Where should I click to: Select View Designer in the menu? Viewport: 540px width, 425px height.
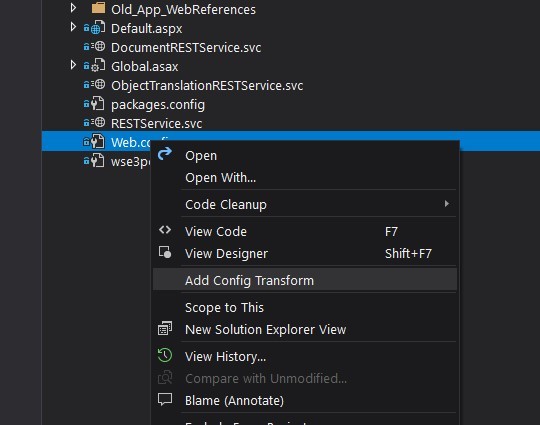(x=305, y=253)
